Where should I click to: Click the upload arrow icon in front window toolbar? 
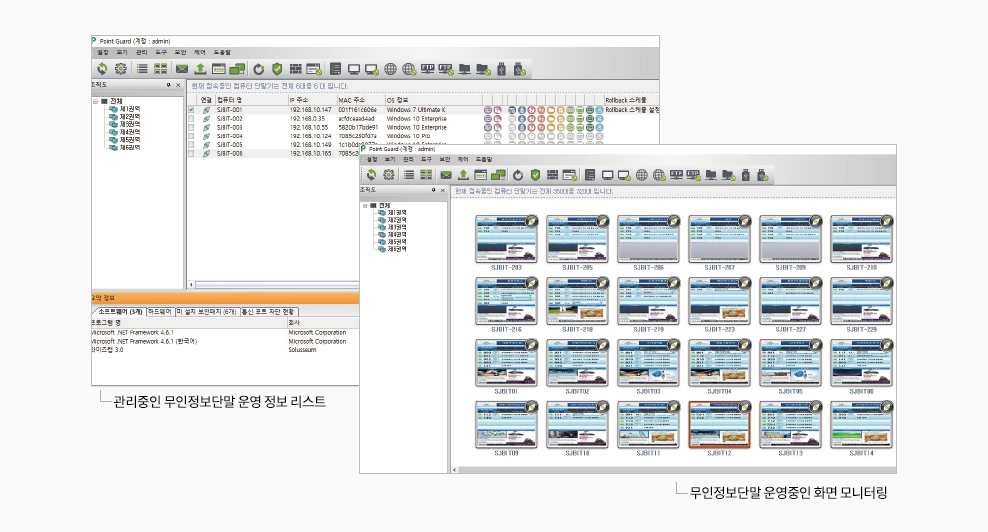pyautogui.click(x=464, y=175)
